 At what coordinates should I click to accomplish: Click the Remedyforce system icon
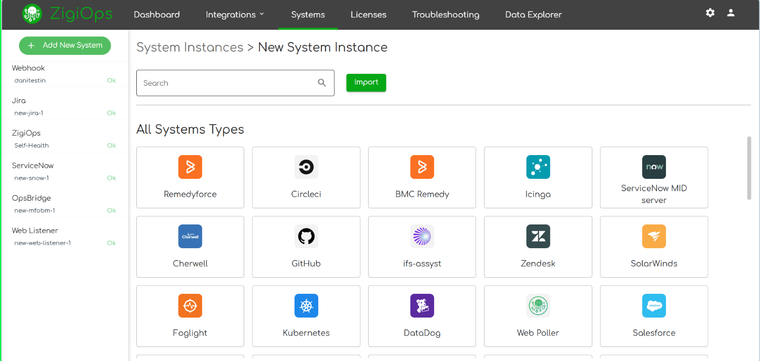[x=190, y=167]
